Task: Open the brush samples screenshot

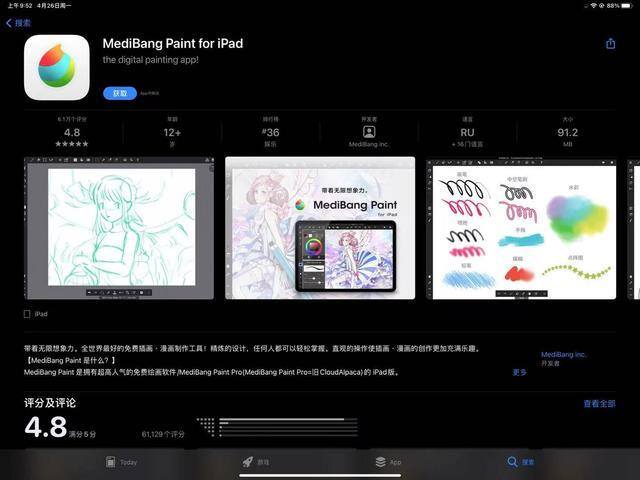Action: pyautogui.click(x=521, y=228)
